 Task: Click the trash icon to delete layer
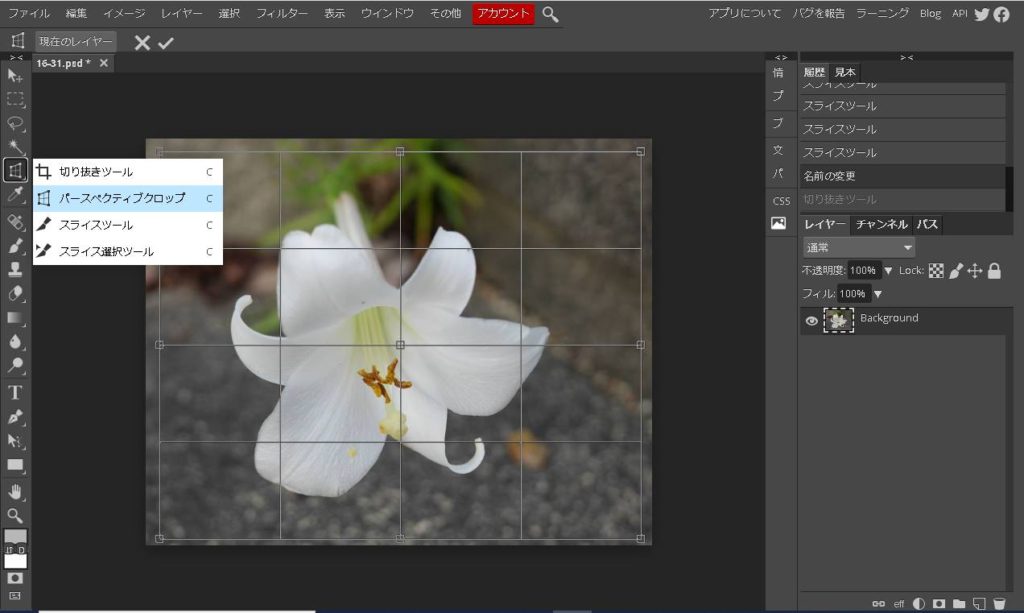(999, 604)
